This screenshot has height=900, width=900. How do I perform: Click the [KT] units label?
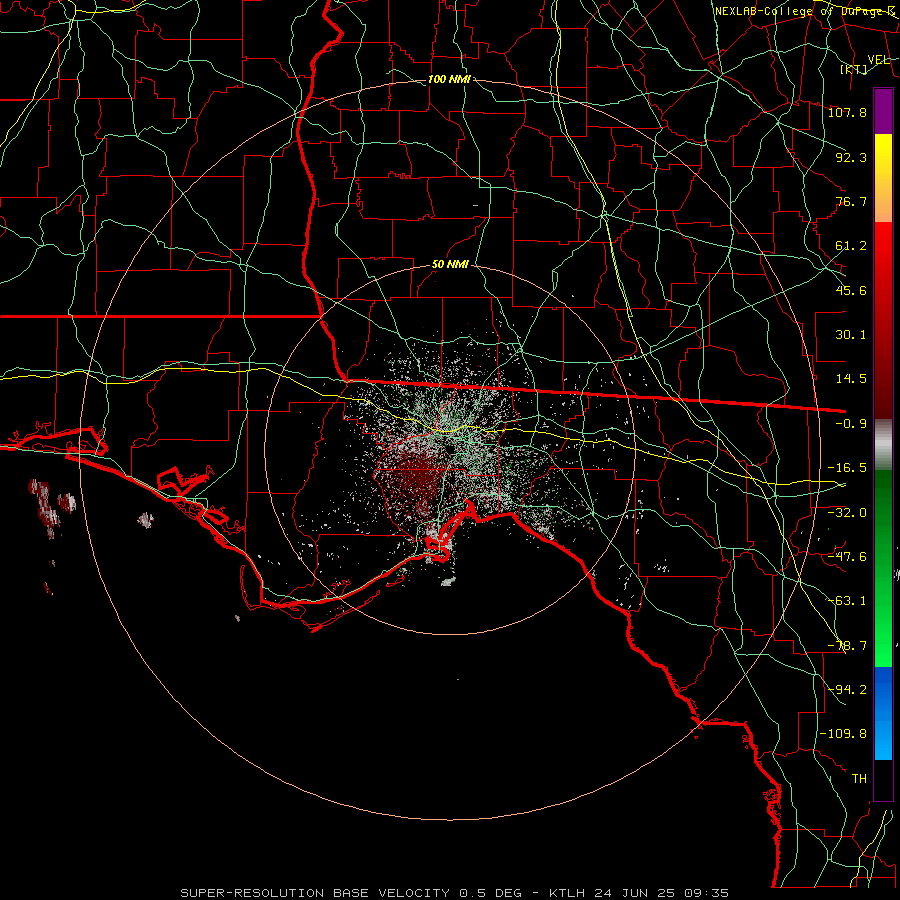tap(854, 69)
